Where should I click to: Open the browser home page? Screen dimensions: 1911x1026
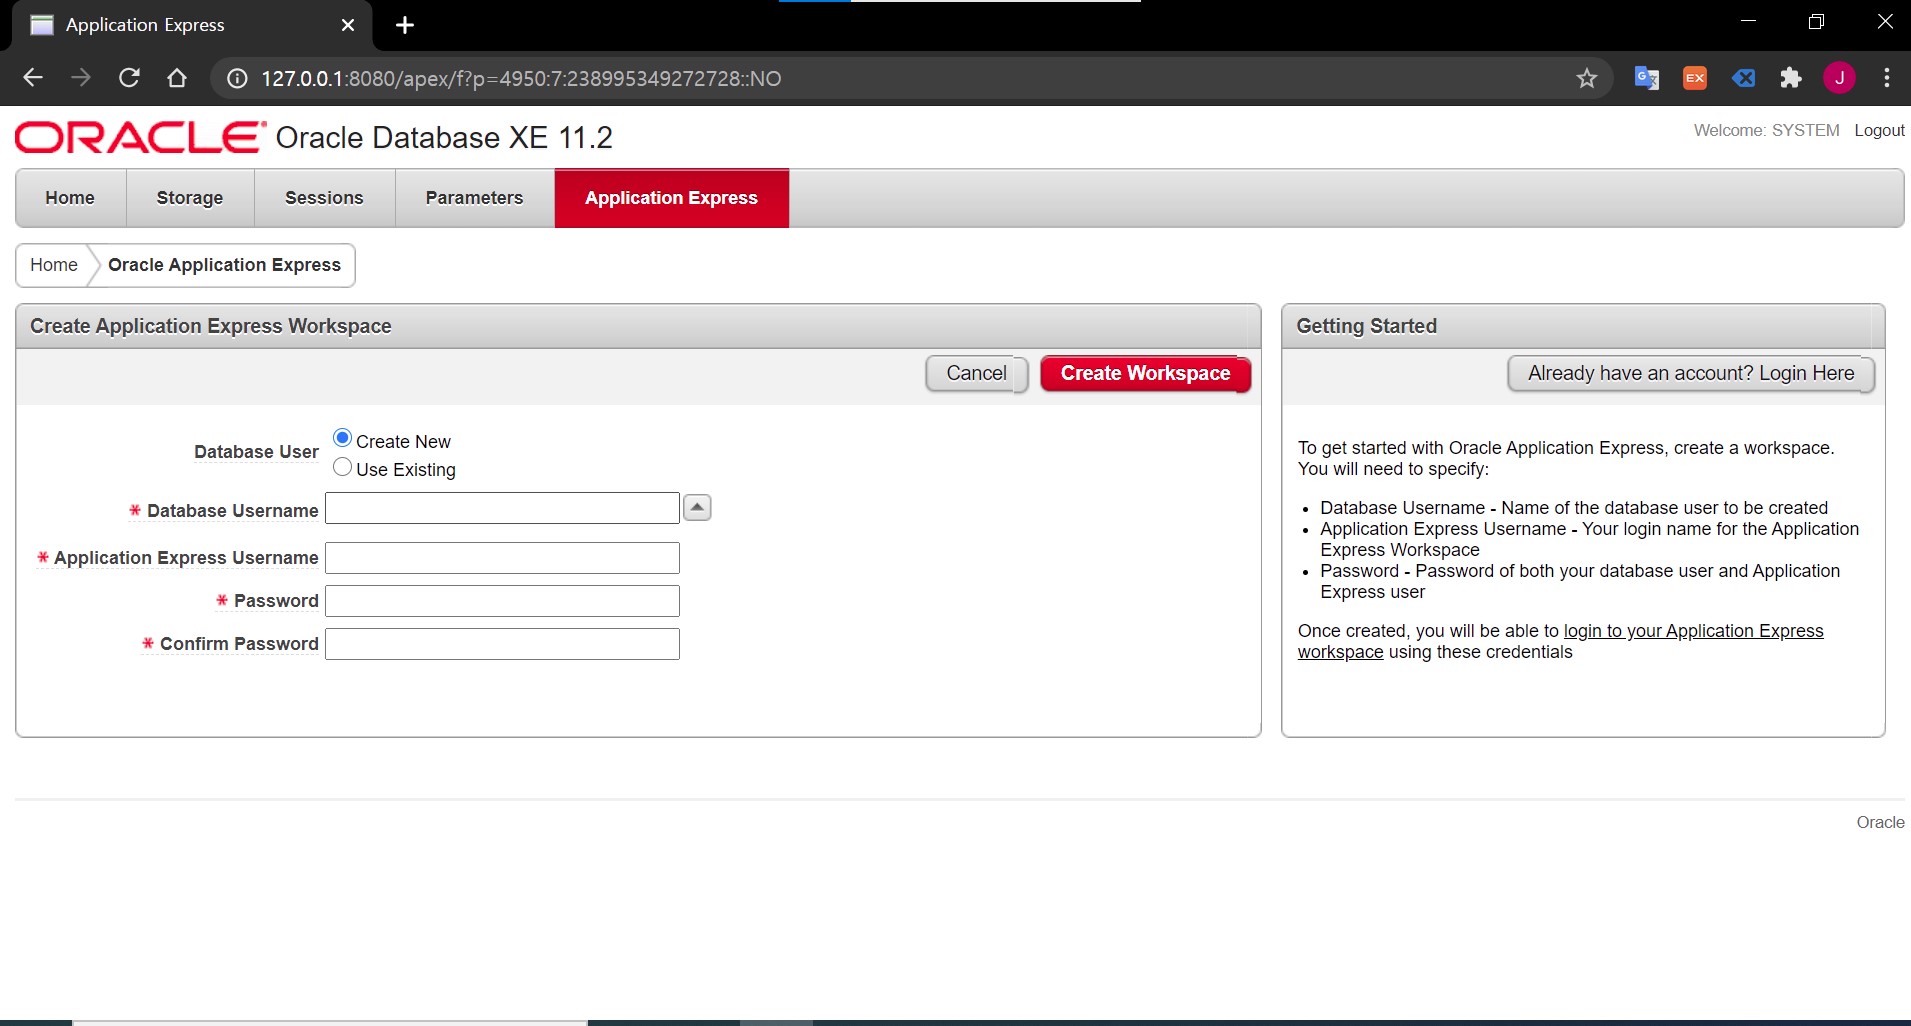pyautogui.click(x=177, y=78)
